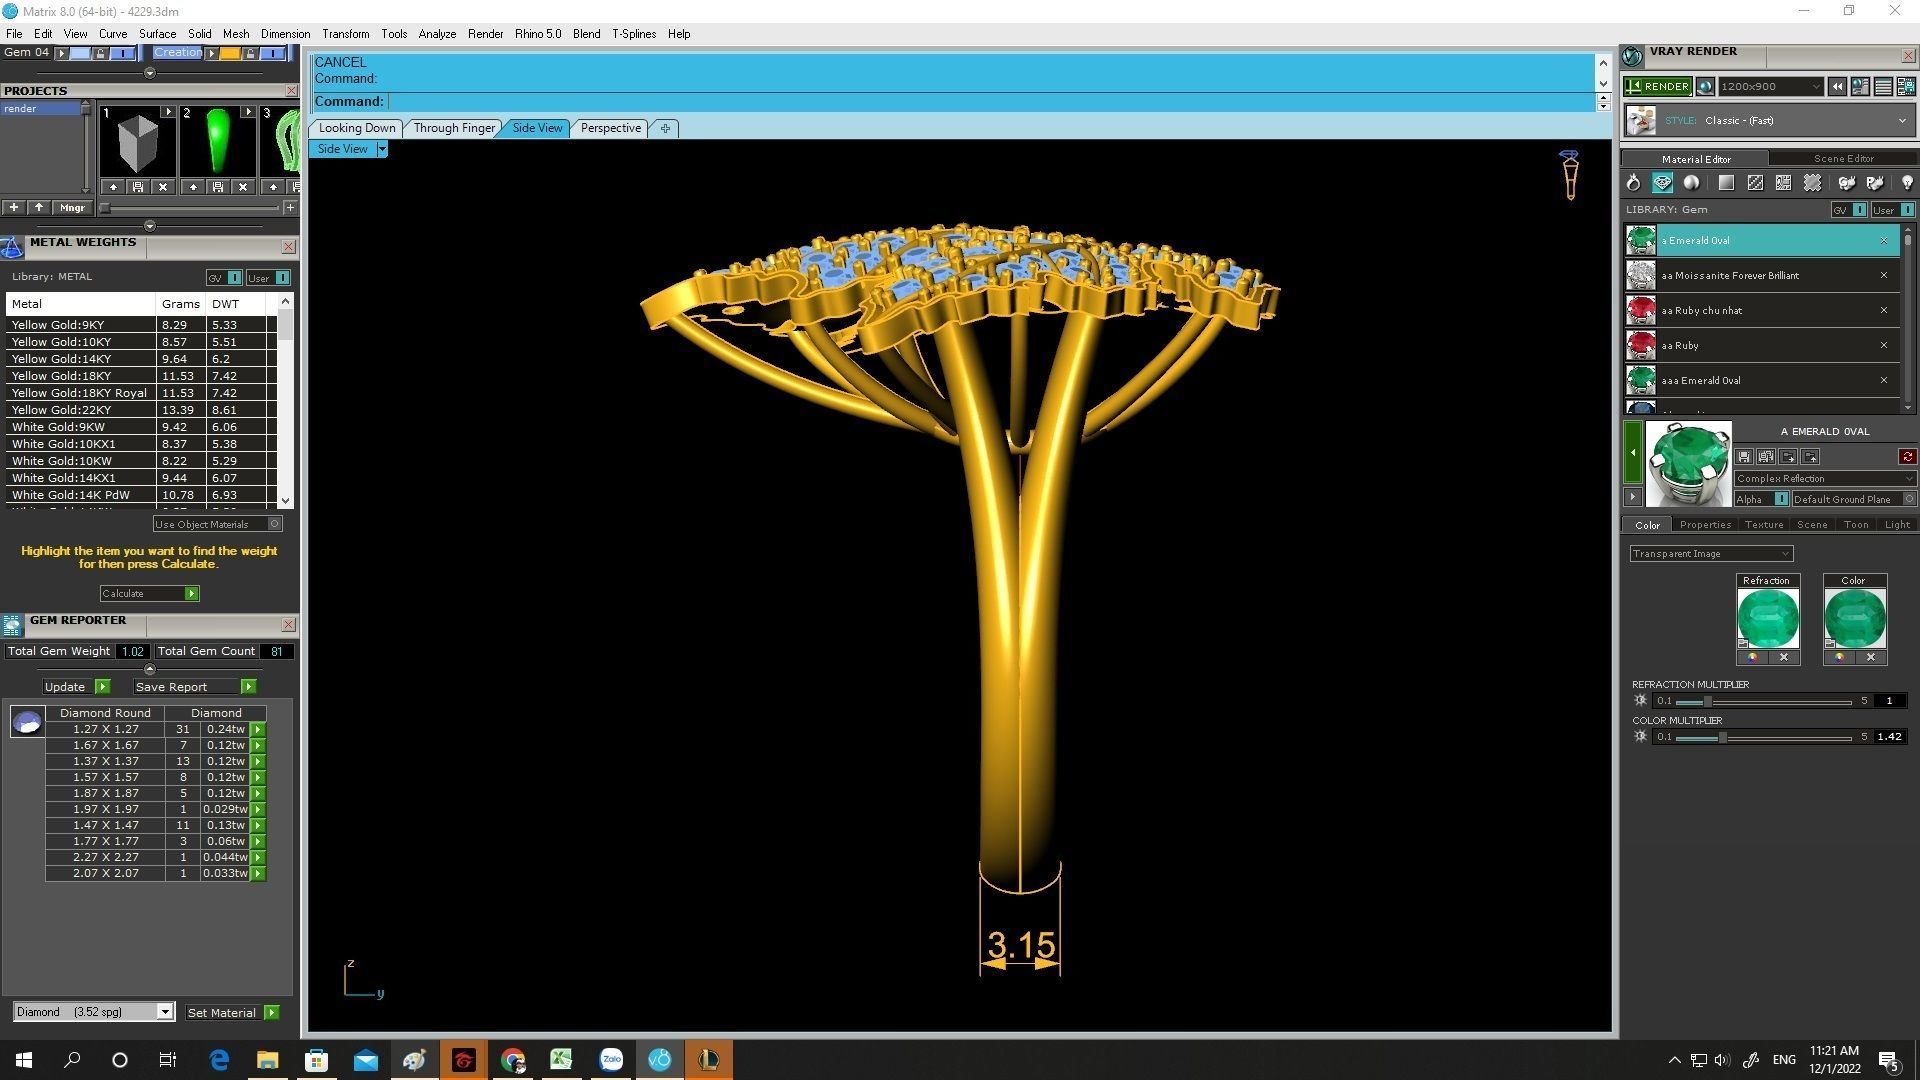The width and height of the screenshot is (1920, 1080).
Task: Click the Command input field
Action: [x=990, y=101]
